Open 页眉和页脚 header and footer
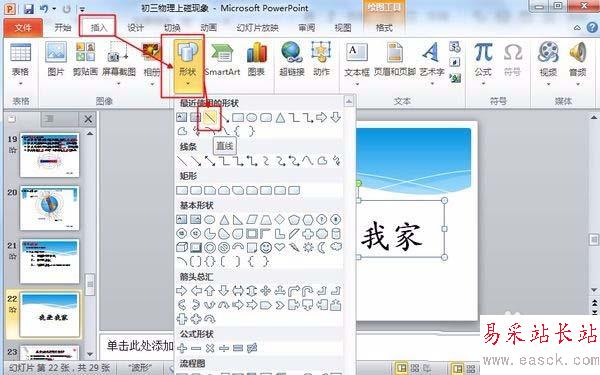 click(395, 59)
